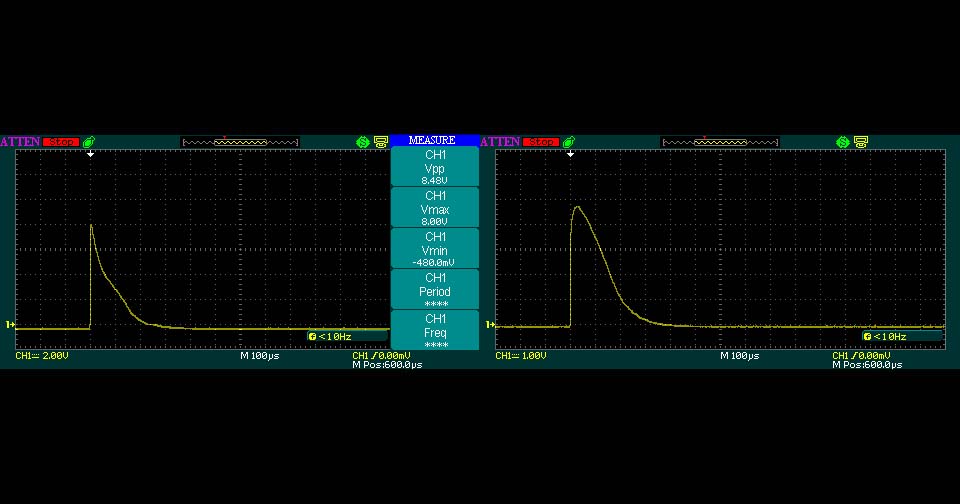This screenshot has width=960, height=504.
Task: Click the -480.0mV value under Vmin
Action: pos(434,263)
